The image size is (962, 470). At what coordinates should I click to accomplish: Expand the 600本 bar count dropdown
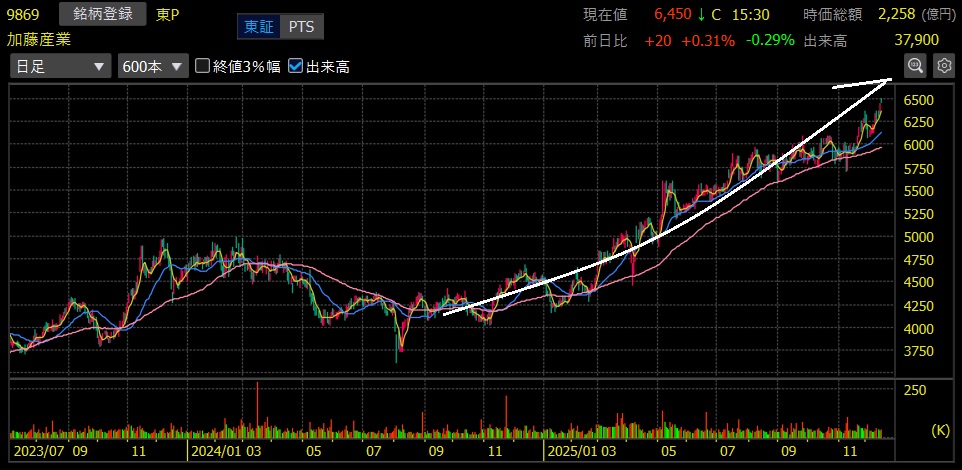pyautogui.click(x=152, y=66)
